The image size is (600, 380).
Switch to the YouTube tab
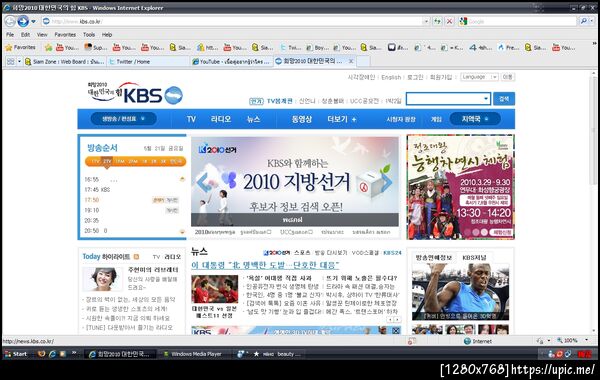point(232,61)
